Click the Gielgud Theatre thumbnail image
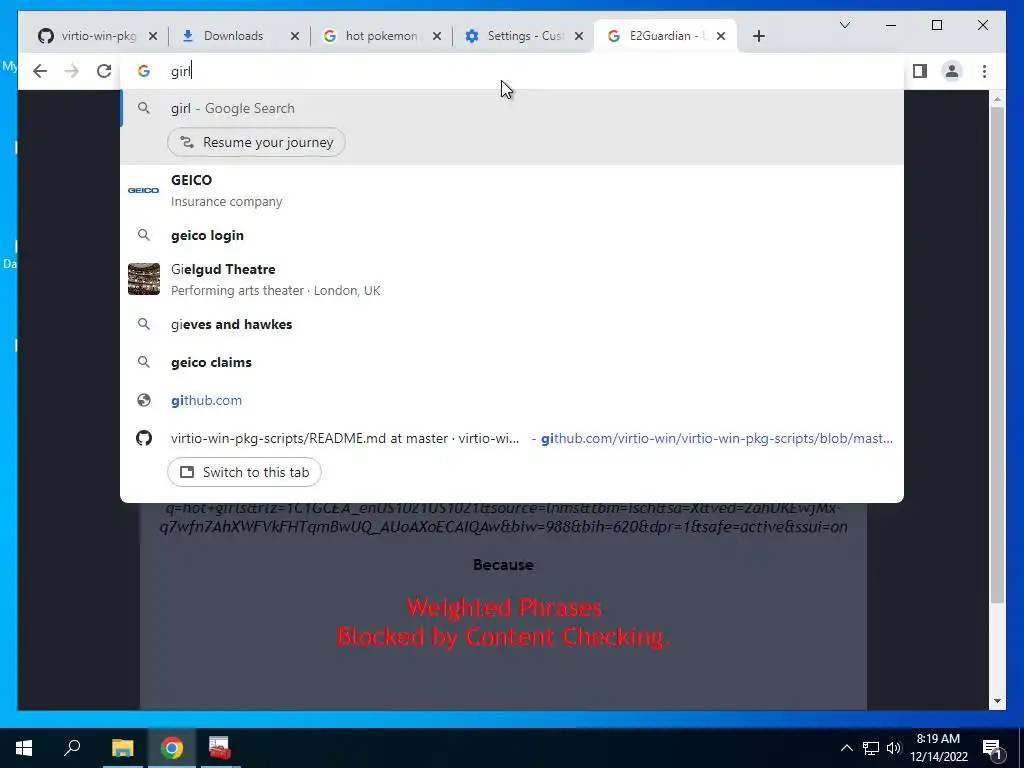1024x768 pixels. pyautogui.click(x=144, y=279)
